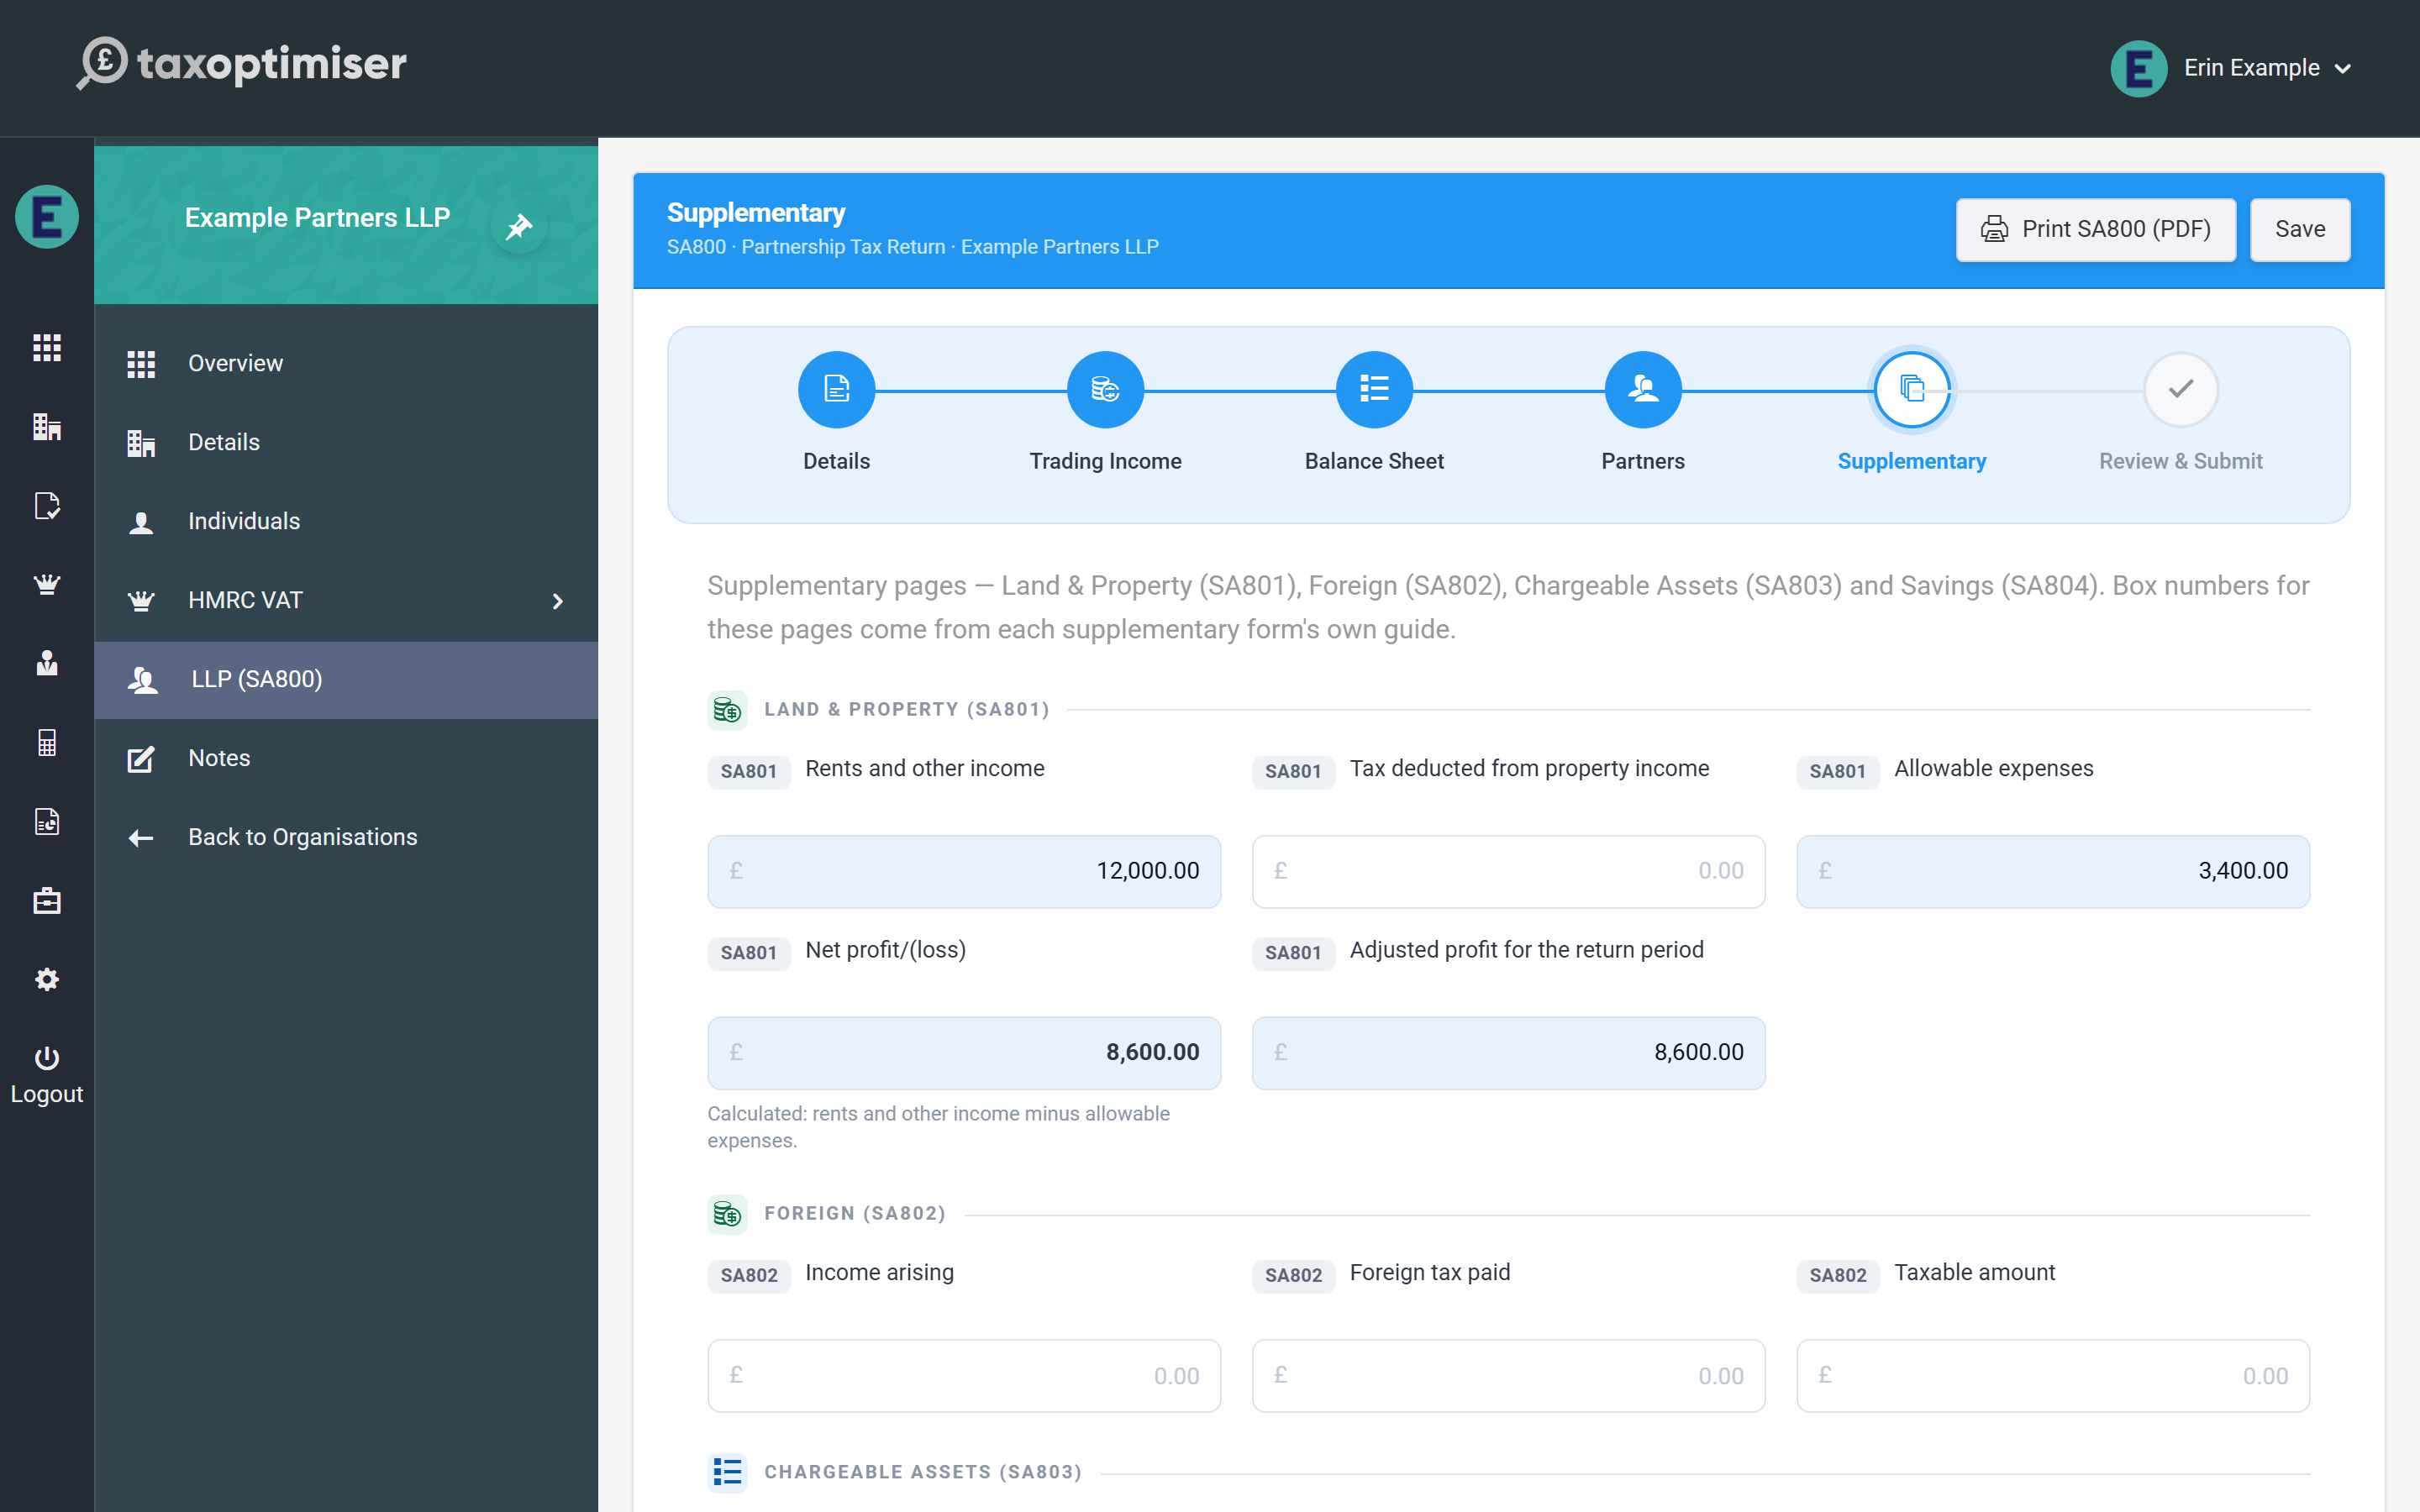Click the SA802 badge beside Foreign tax paid

click(1293, 1275)
